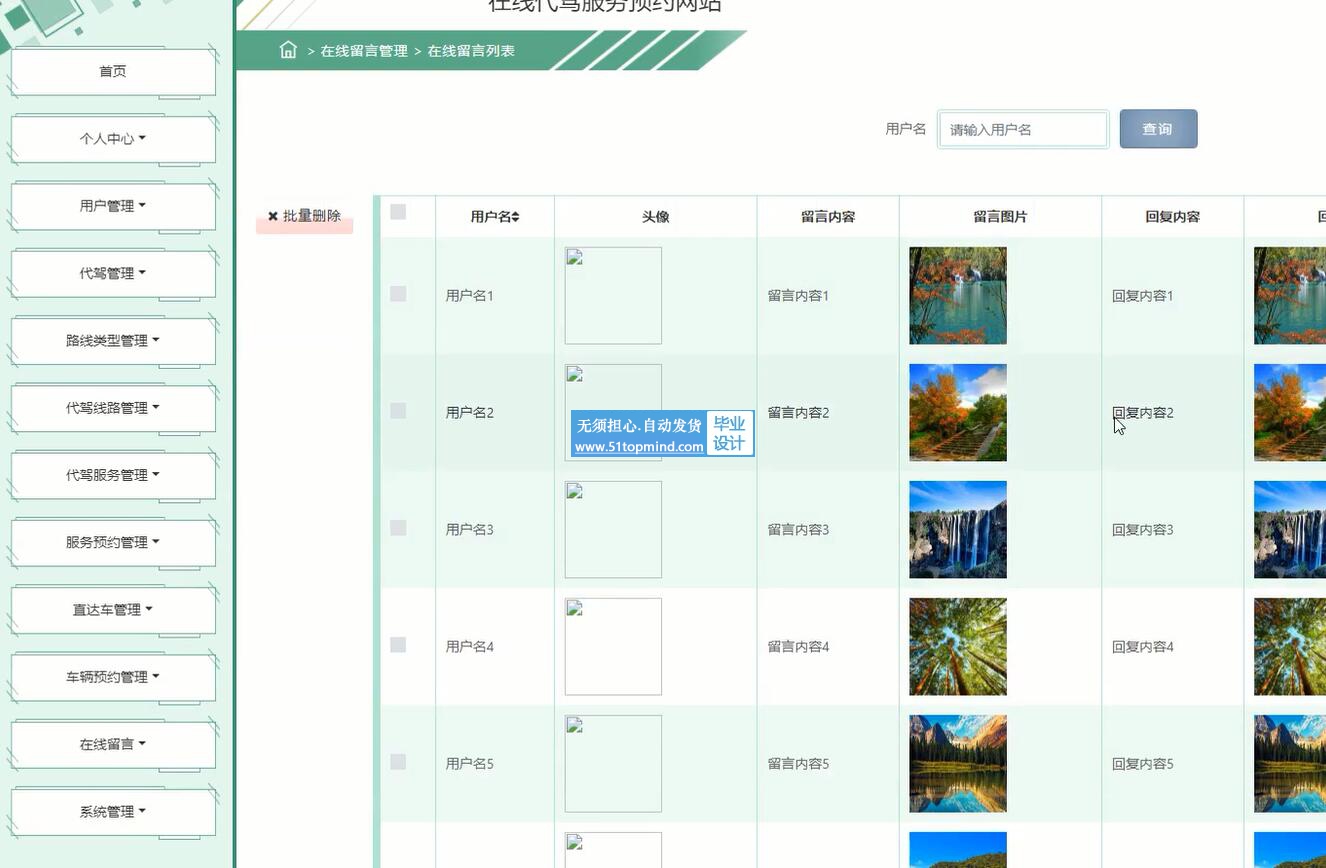The image size is (1326, 868).
Task: Check the row checkbox for 用户名5
Action: [398, 762]
